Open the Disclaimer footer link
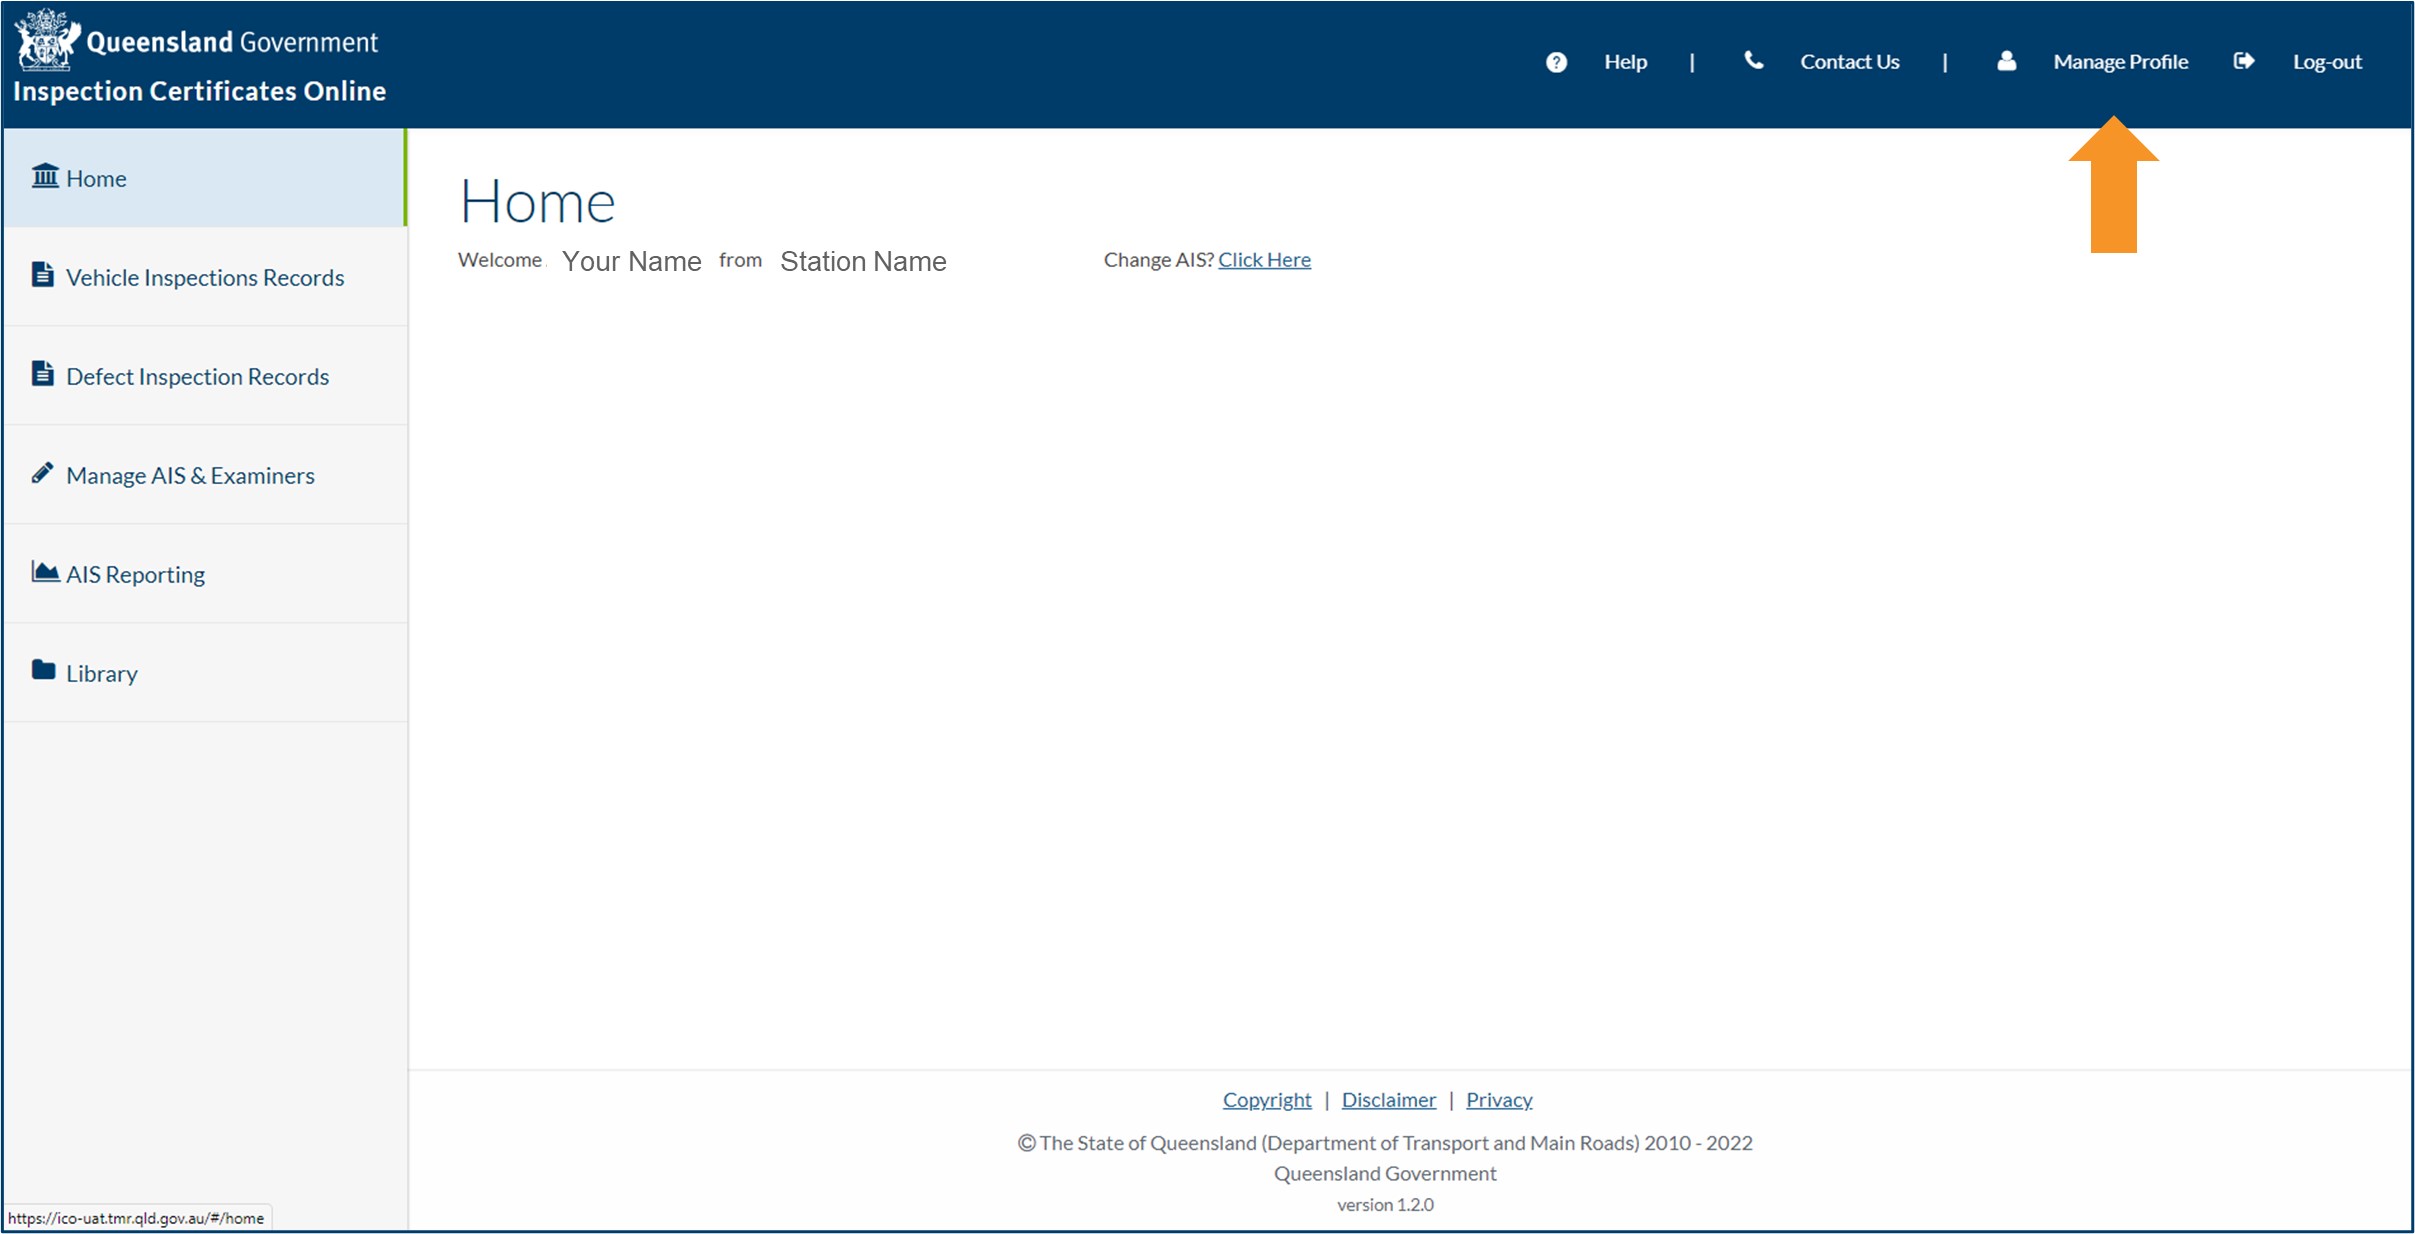The height and width of the screenshot is (1234, 2415). pyautogui.click(x=1388, y=1100)
